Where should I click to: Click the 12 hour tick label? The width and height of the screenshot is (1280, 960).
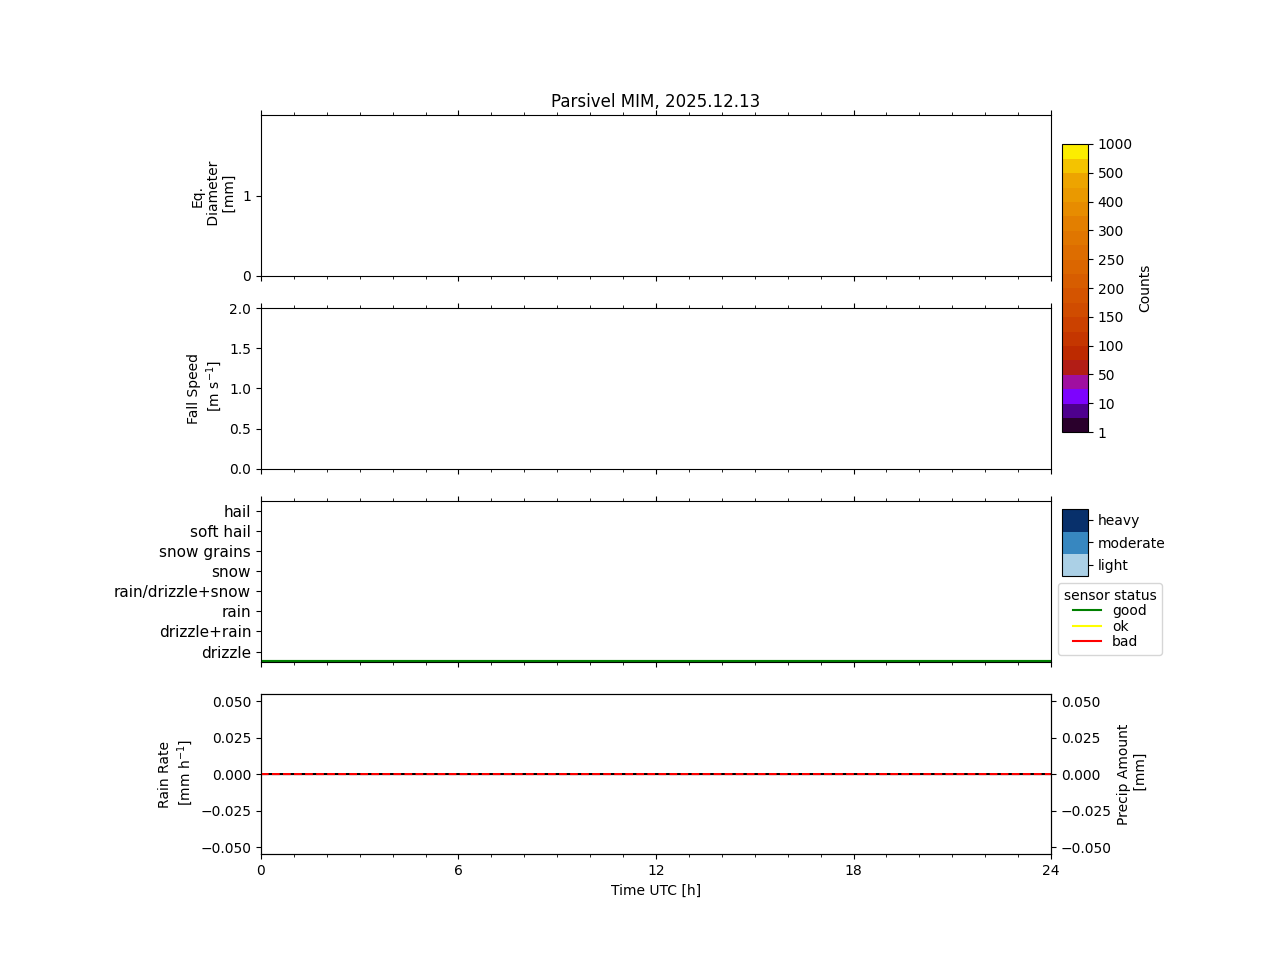click(656, 870)
